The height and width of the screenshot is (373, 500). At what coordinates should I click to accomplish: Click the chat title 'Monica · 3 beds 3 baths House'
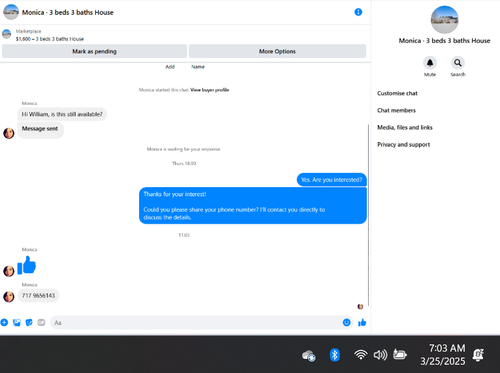[x=68, y=13]
